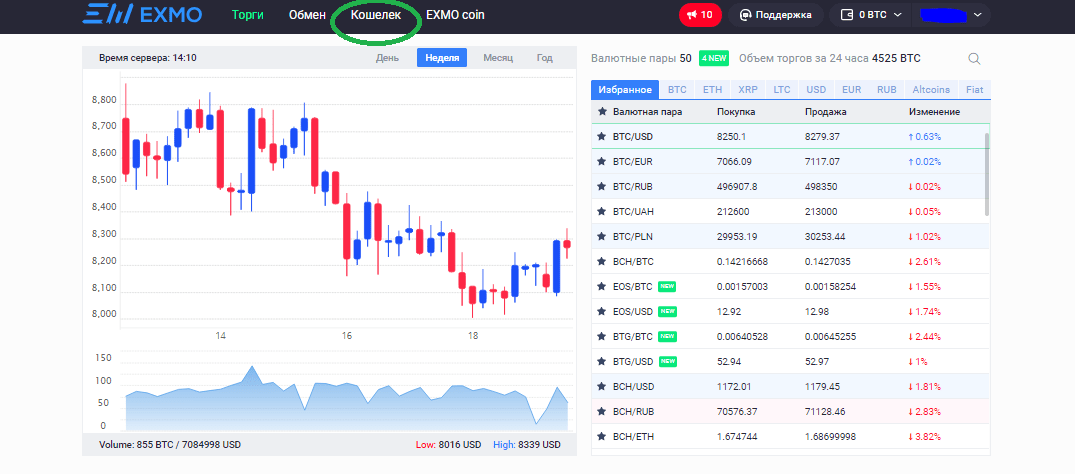The width and height of the screenshot is (1075, 474).
Task: Click star beside BTG/BTC pair
Action: click(x=601, y=336)
